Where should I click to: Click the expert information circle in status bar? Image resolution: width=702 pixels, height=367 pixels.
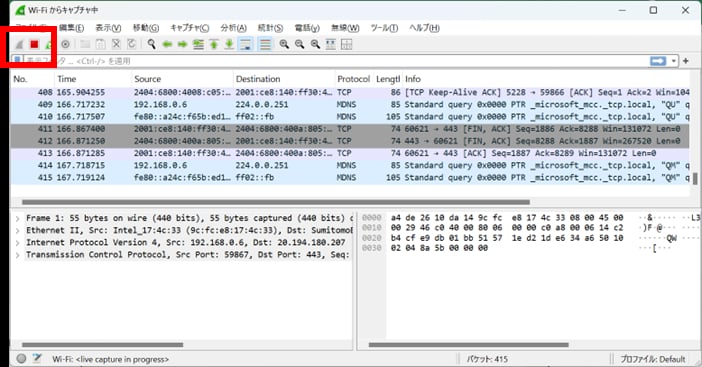[21, 358]
